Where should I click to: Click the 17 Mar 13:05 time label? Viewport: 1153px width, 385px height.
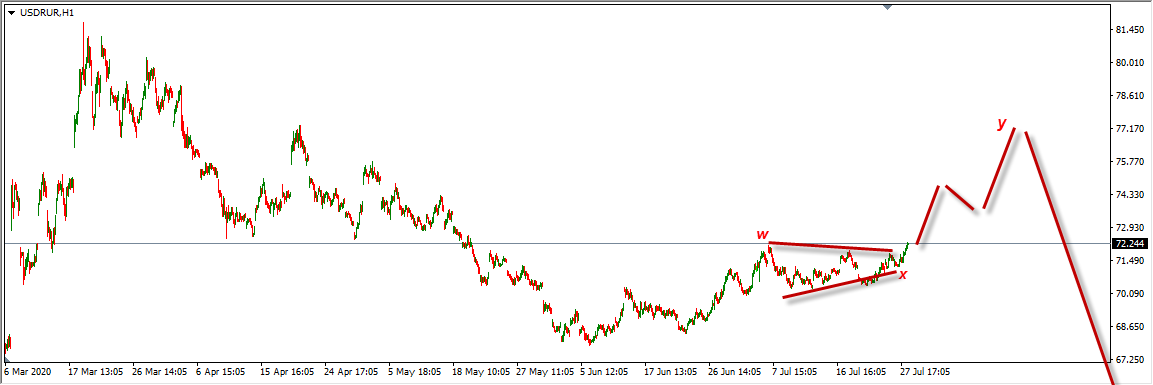(x=96, y=373)
